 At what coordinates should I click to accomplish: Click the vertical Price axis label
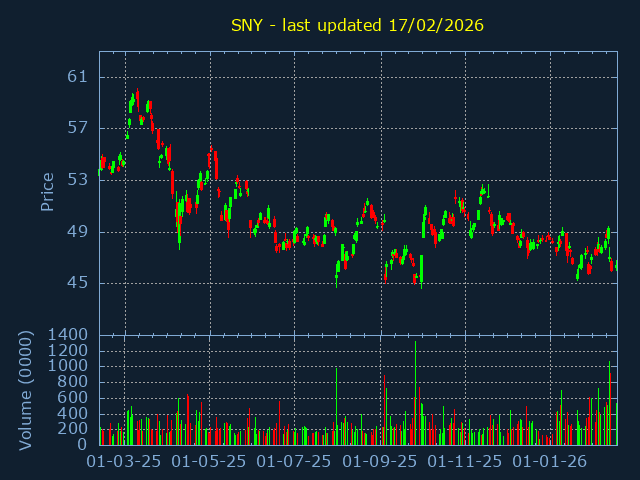point(47,191)
